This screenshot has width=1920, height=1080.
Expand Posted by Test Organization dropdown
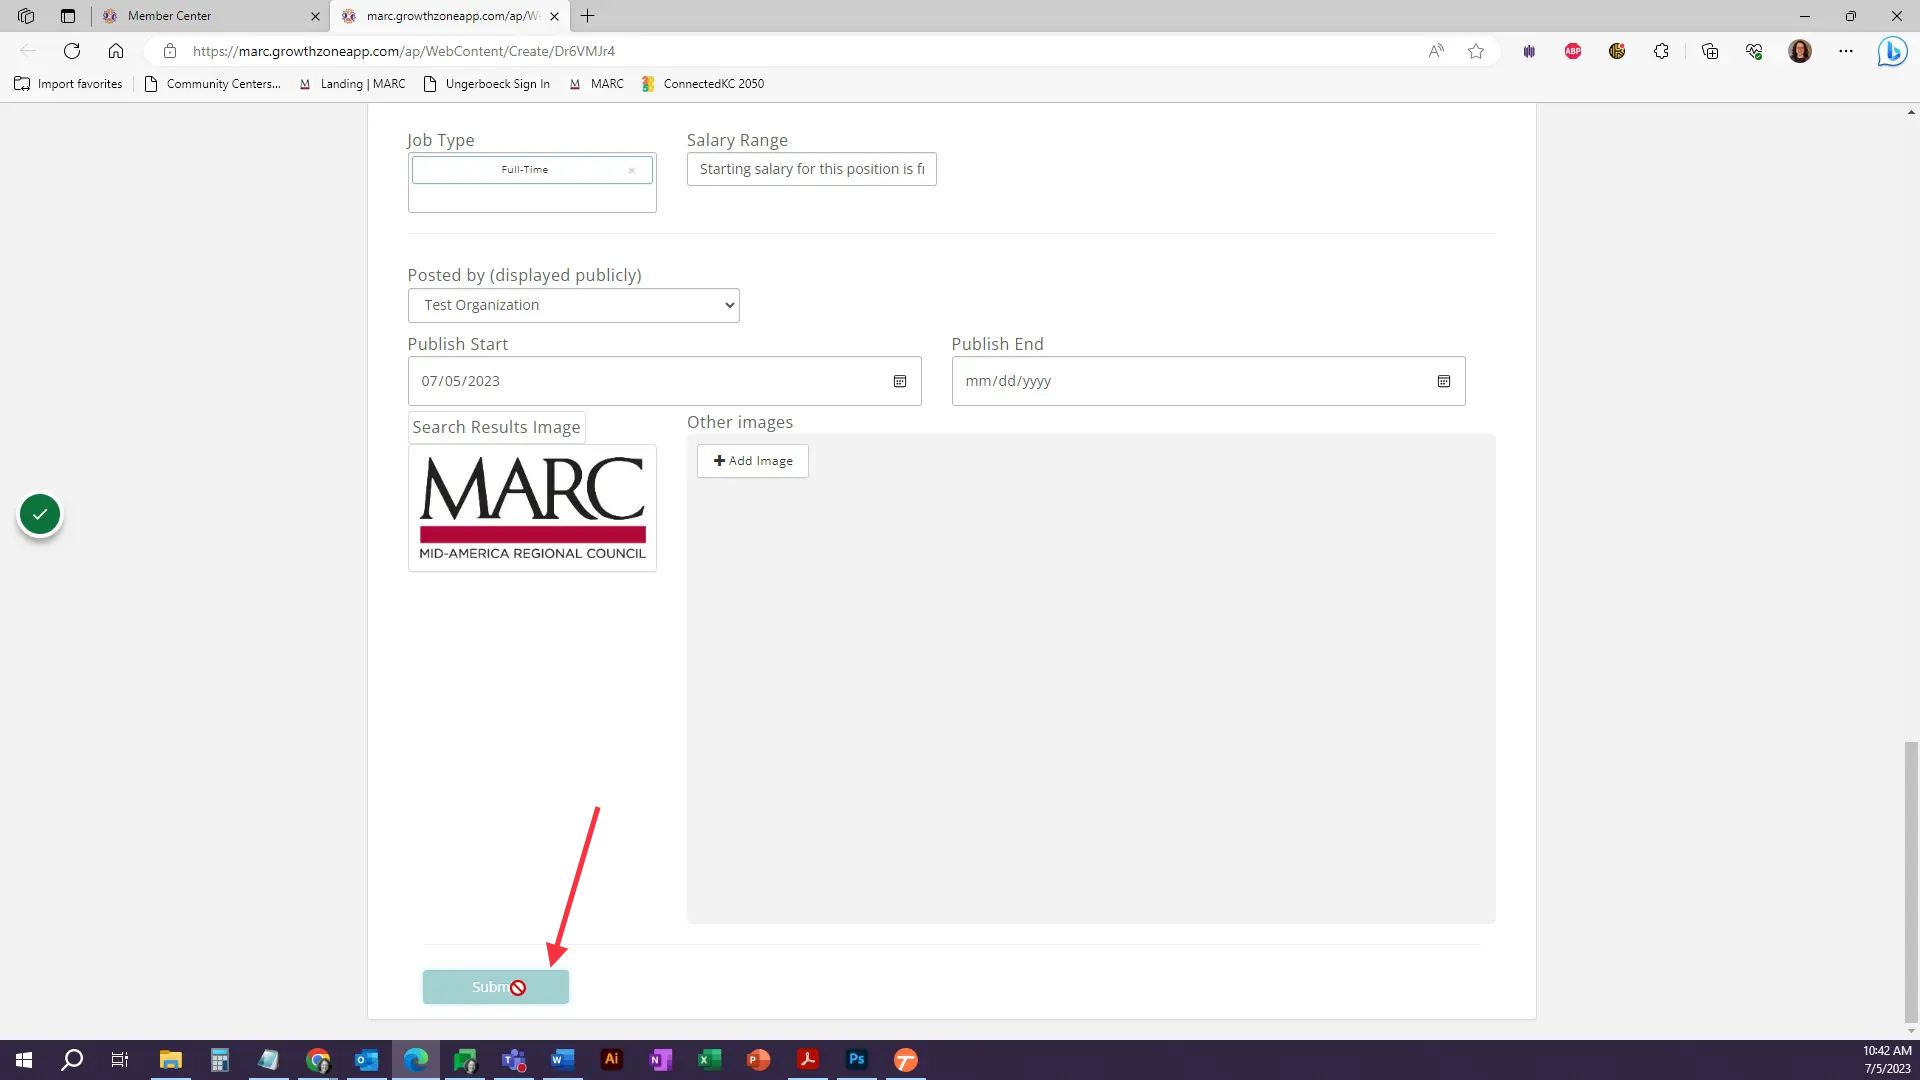(x=574, y=306)
